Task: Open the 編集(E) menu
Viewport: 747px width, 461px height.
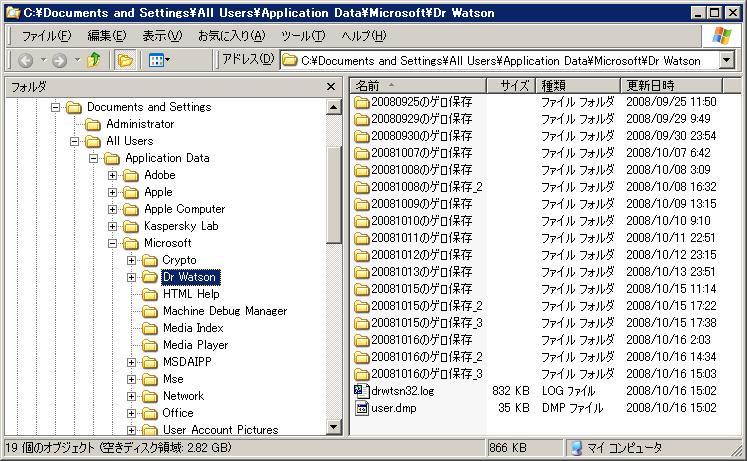Action: (107, 36)
